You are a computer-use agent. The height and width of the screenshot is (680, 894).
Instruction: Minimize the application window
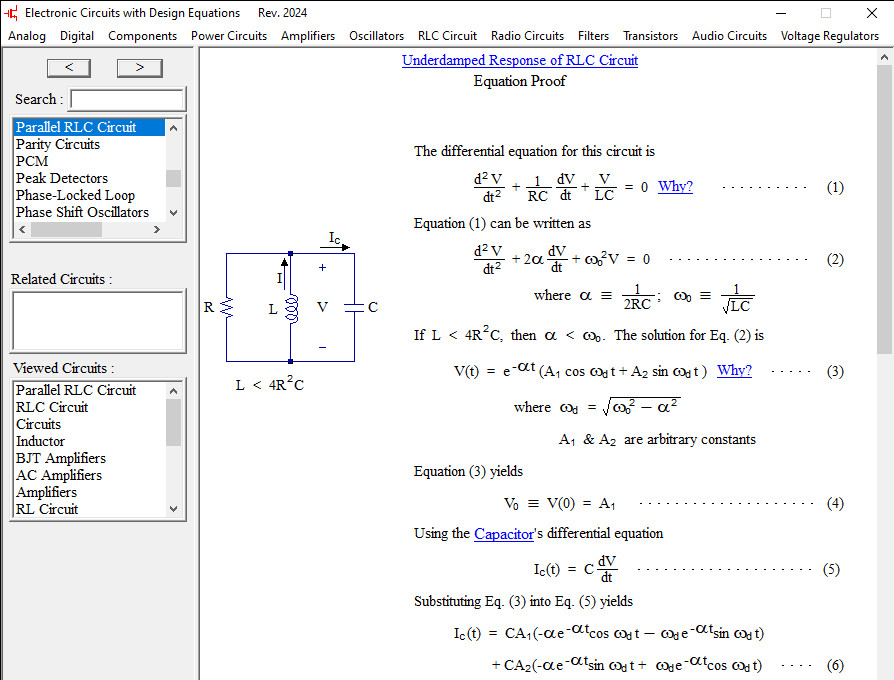pos(781,13)
